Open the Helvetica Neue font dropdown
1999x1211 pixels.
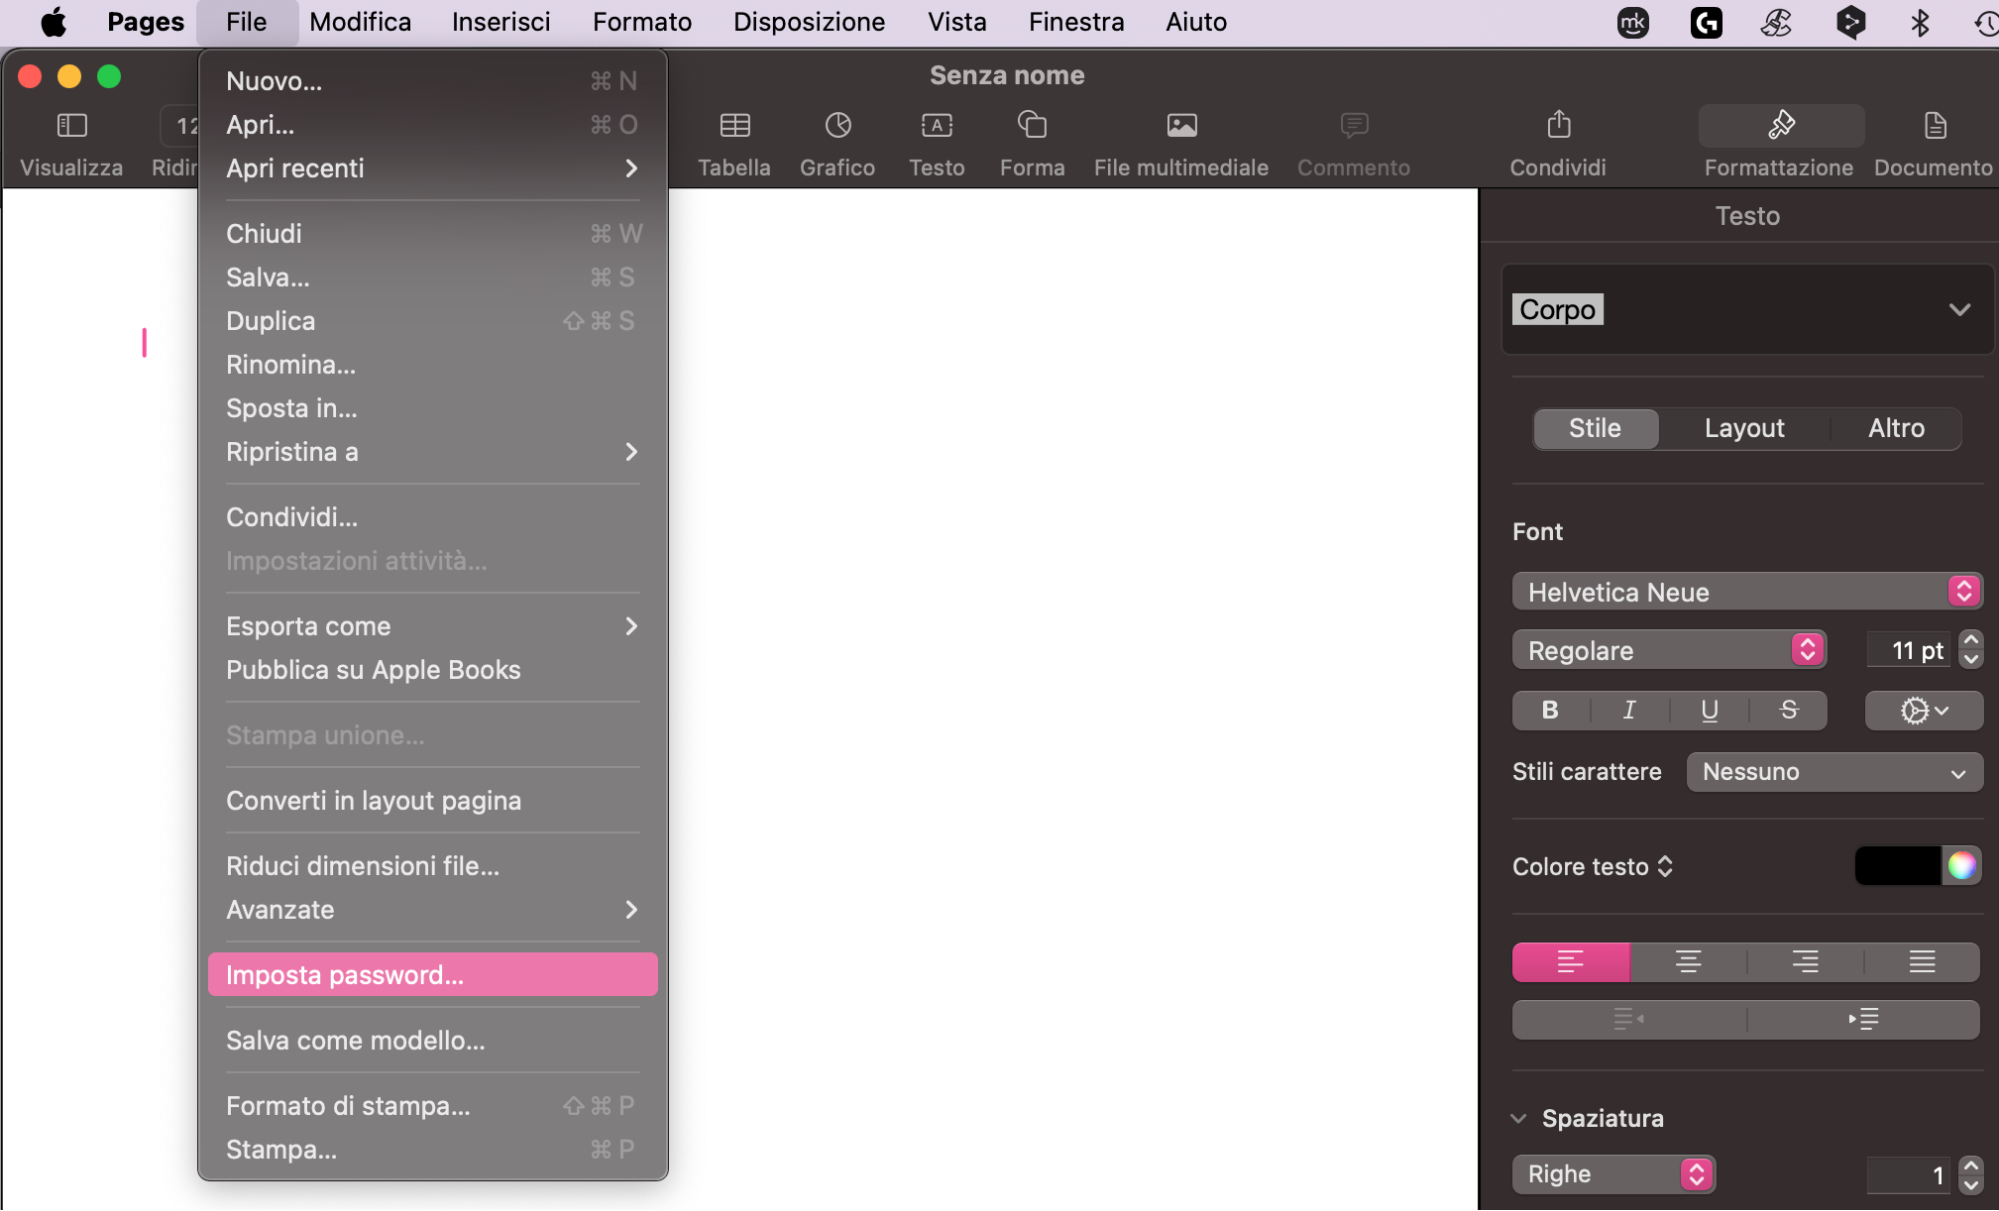[x=1747, y=592]
